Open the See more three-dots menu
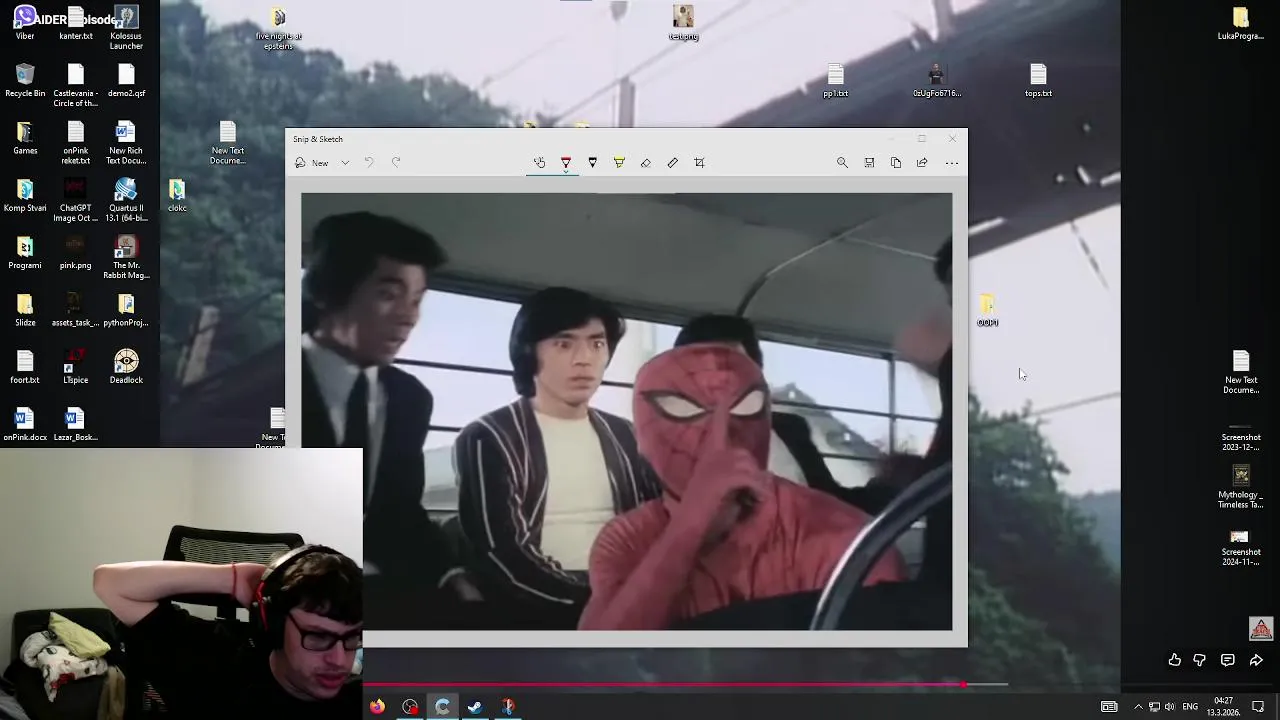This screenshot has width=1280, height=720. (952, 163)
